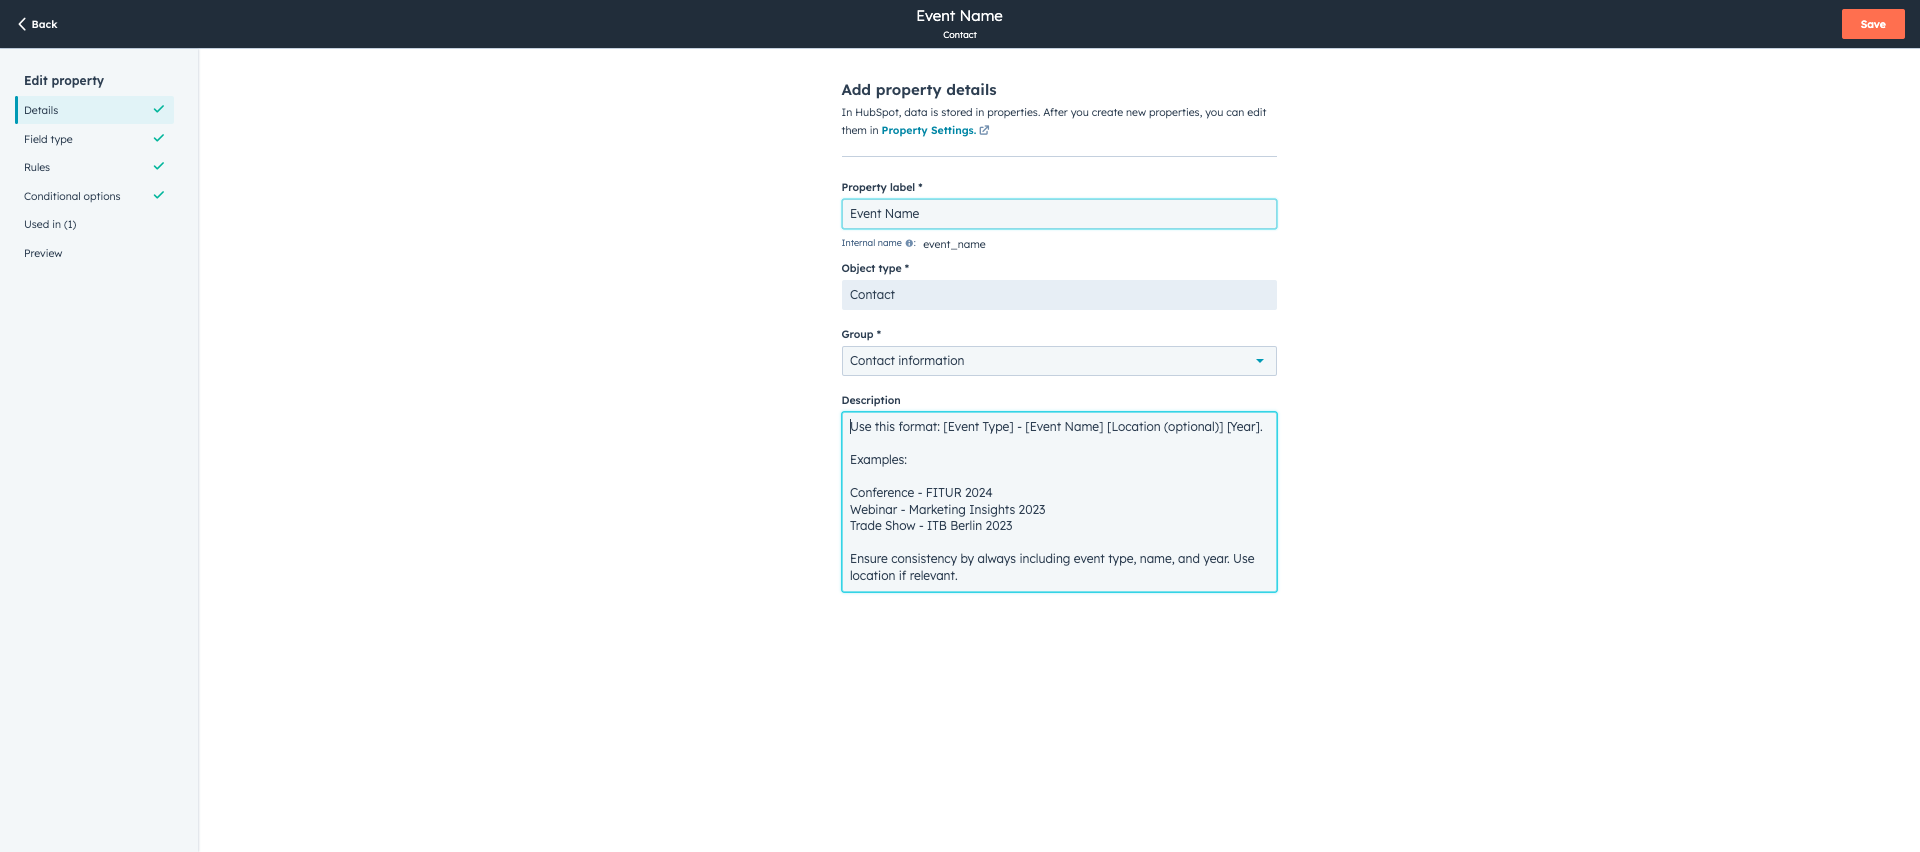Open the Preview section

[x=95, y=253]
